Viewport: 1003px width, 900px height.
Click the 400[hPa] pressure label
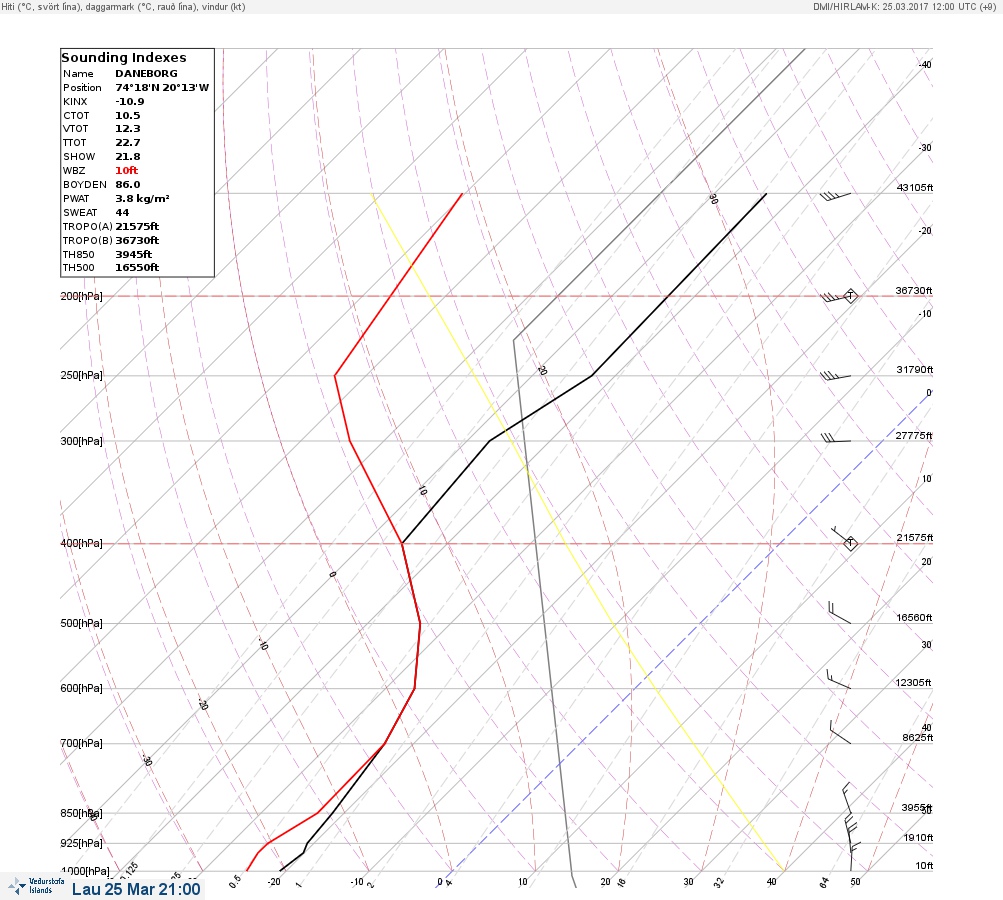tap(81, 543)
